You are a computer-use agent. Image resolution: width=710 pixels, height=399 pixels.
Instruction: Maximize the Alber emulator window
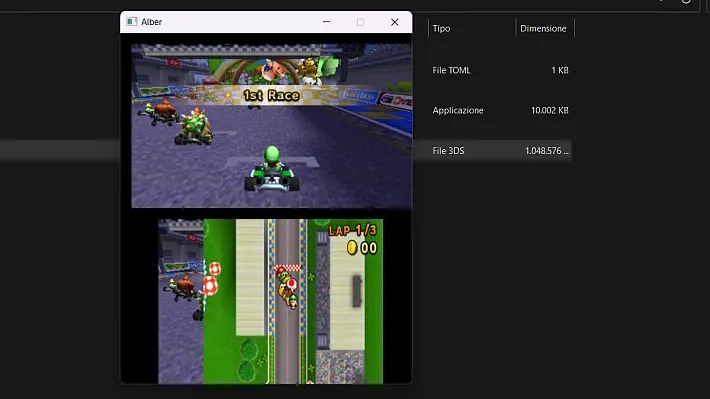[x=360, y=22]
